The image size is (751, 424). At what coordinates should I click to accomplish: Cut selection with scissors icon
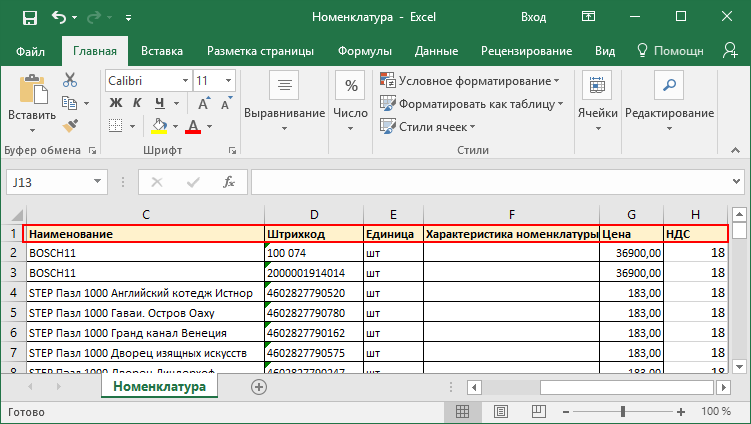(x=70, y=80)
